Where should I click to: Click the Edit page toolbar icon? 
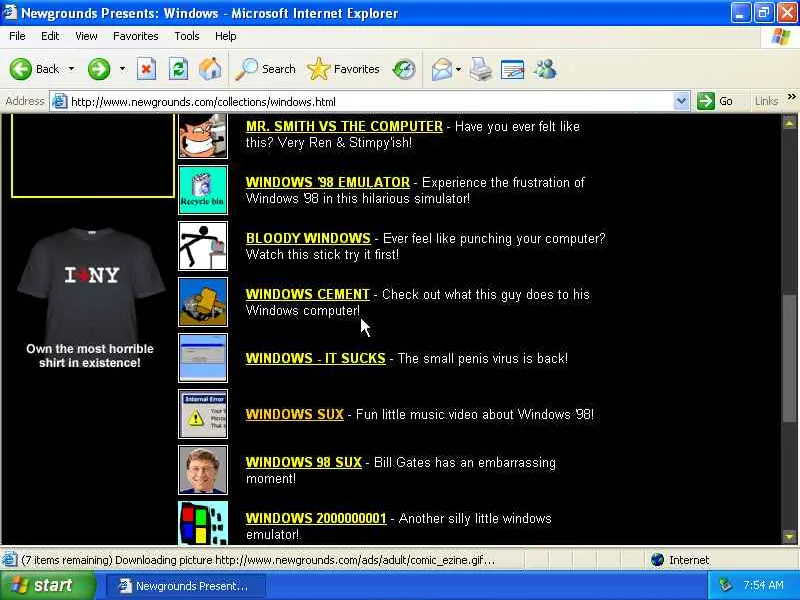[513, 69]
